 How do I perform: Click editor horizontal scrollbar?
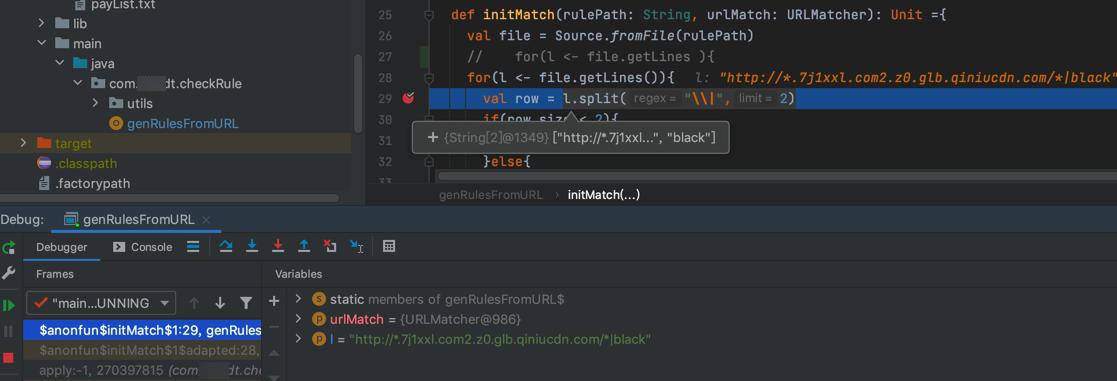pos(776,175)
